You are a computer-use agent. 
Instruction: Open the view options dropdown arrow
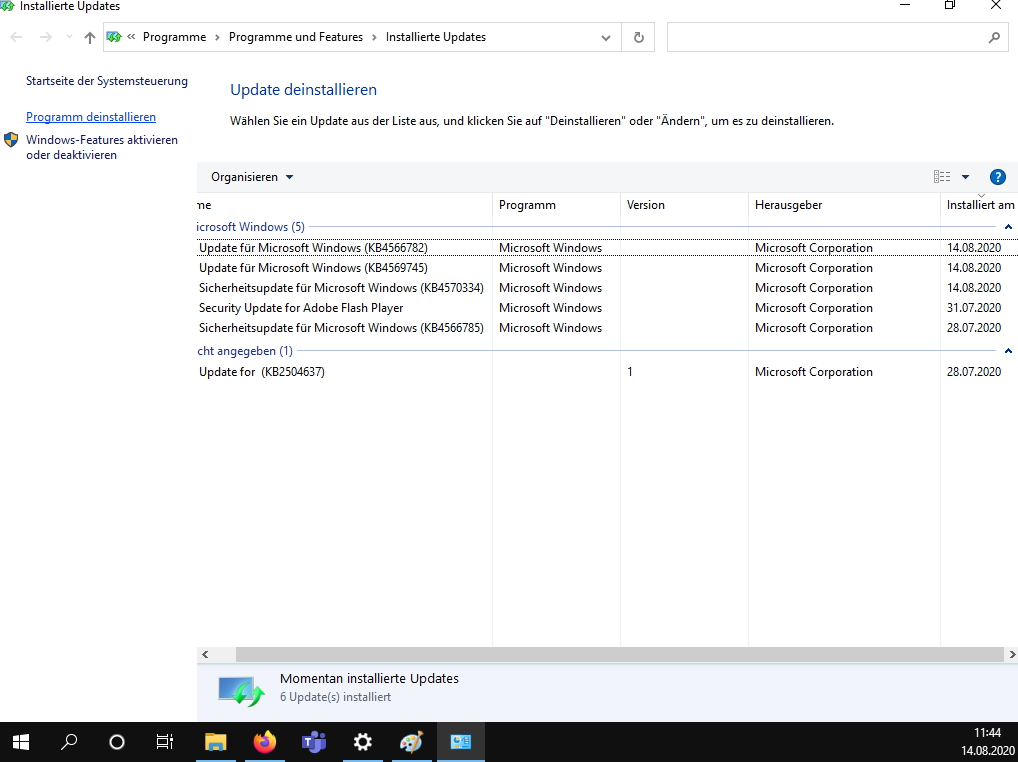pos(965,177)
